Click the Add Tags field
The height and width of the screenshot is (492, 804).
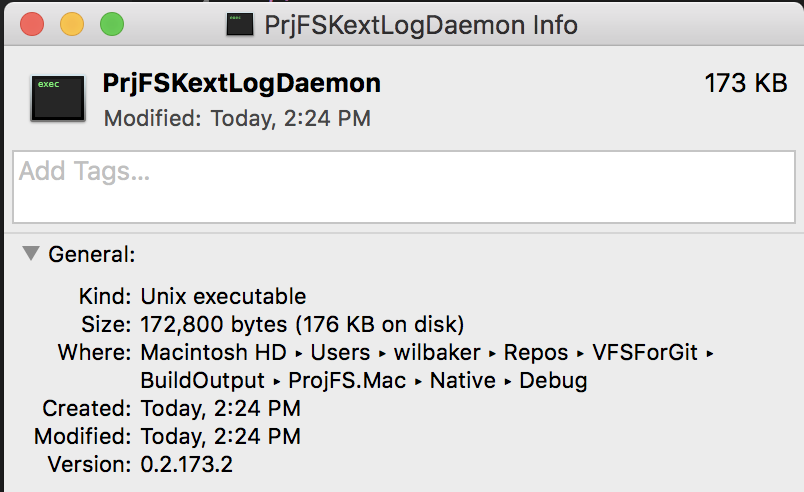pos(400,187)
